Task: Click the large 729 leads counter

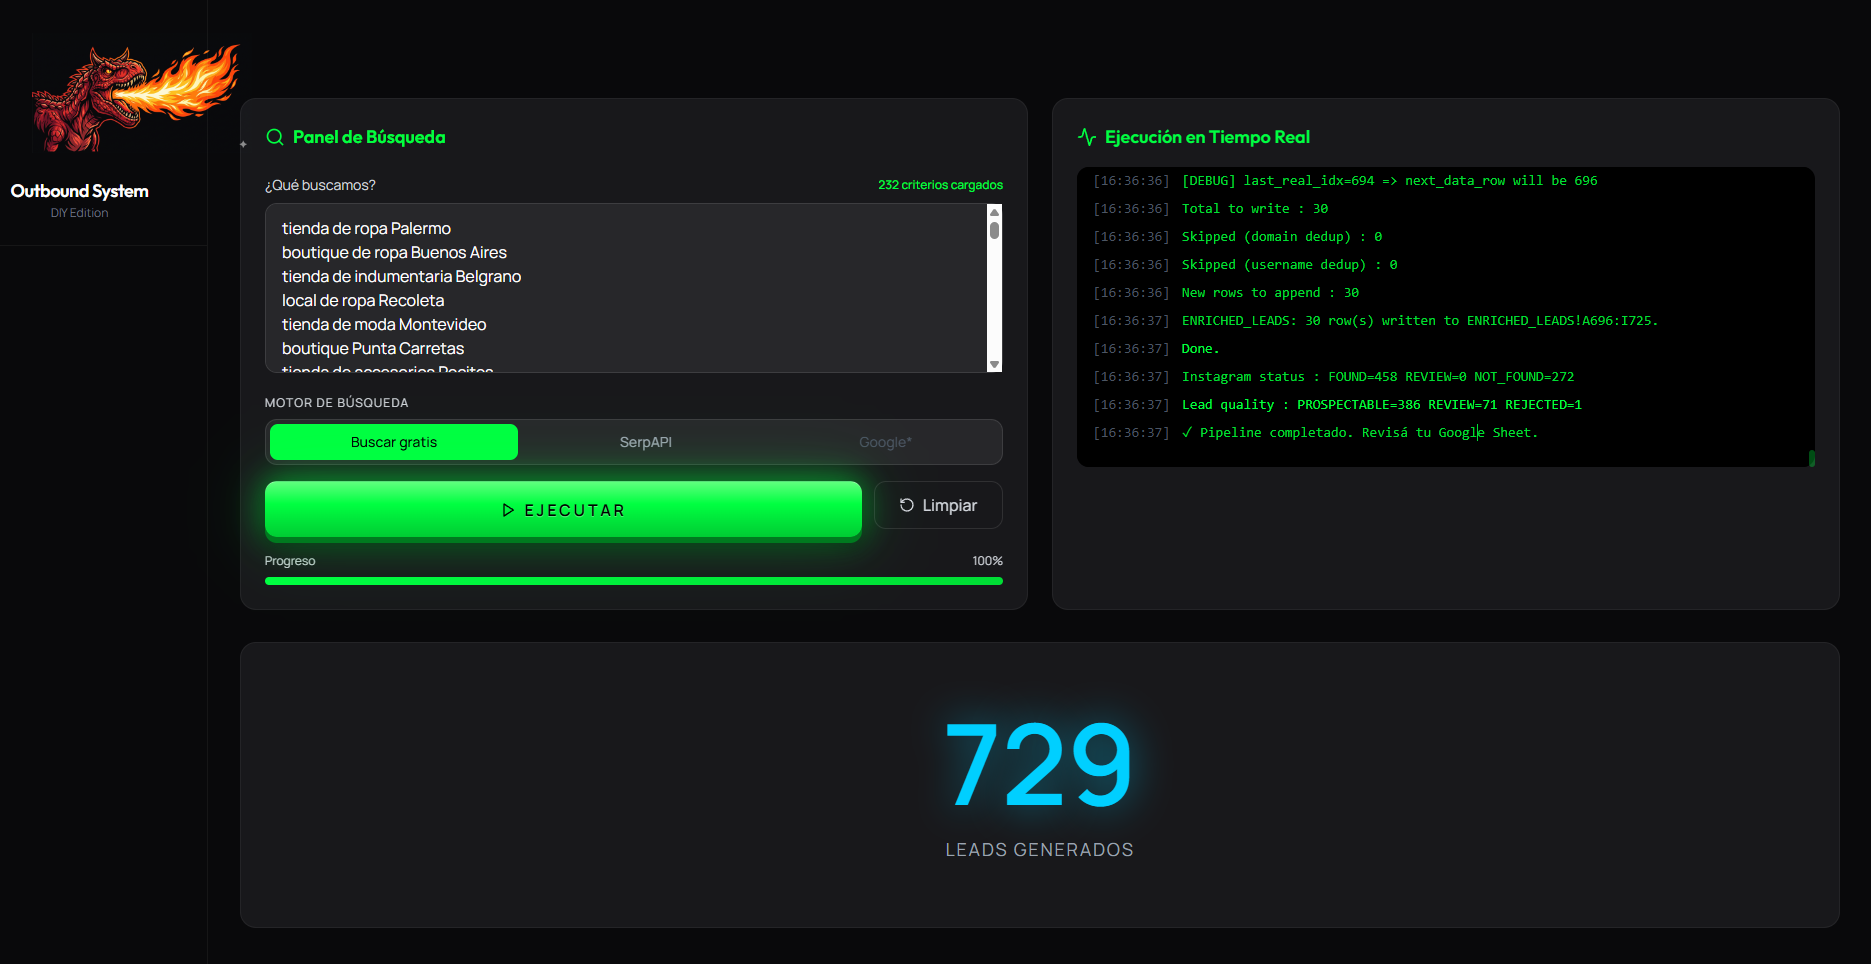Action: click(1039, 765)
